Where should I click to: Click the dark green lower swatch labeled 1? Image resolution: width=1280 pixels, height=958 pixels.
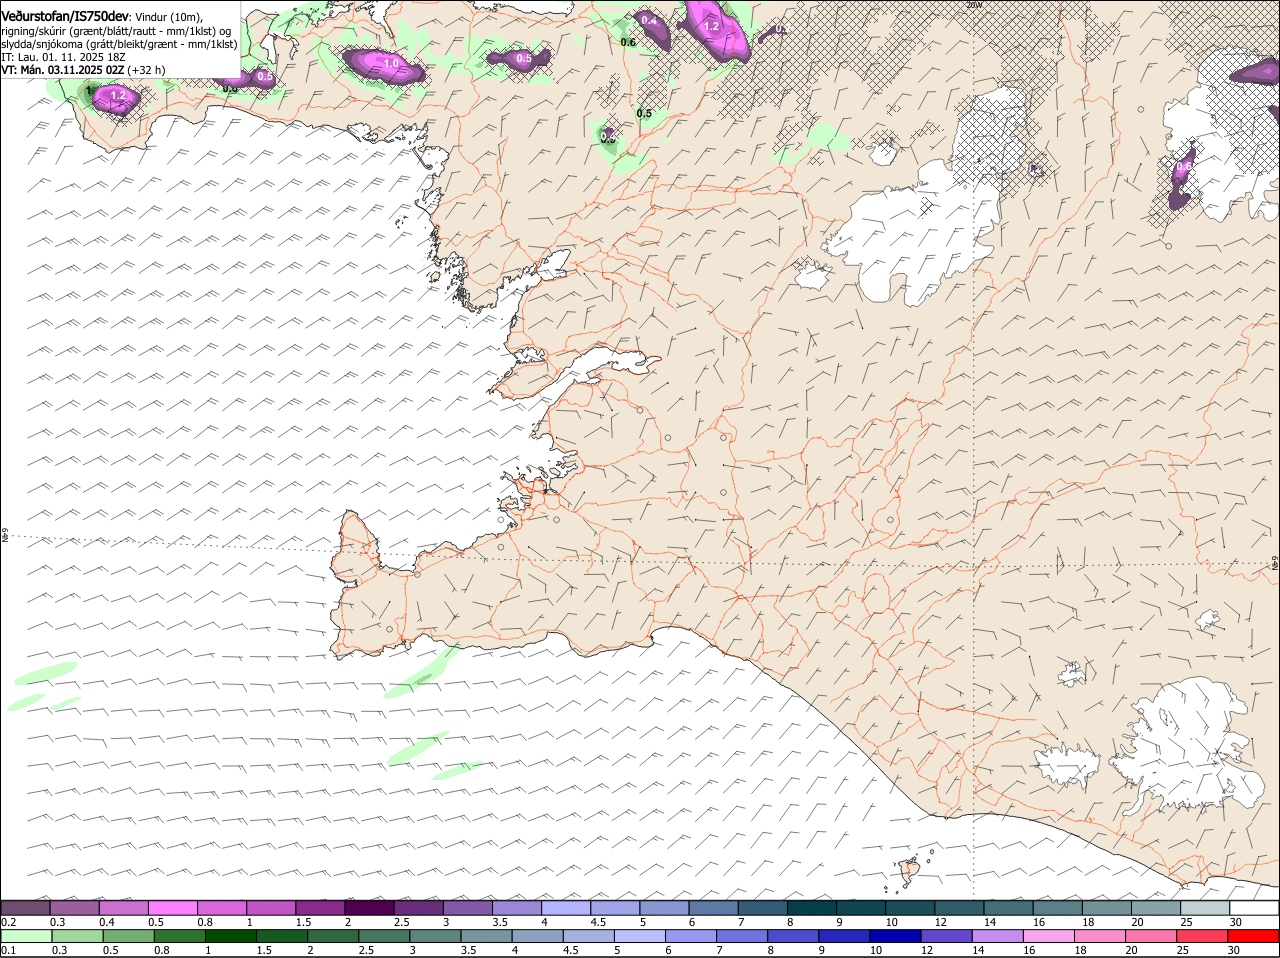tap(230, 936)
